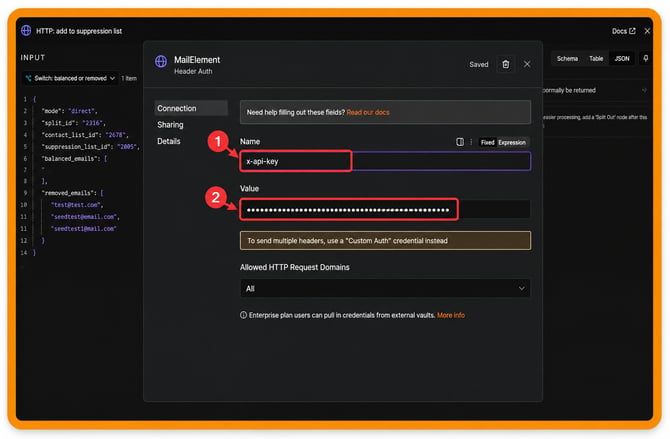
Task: Open the focus panel icon next to Name
Action: click(x=460, y=142)
